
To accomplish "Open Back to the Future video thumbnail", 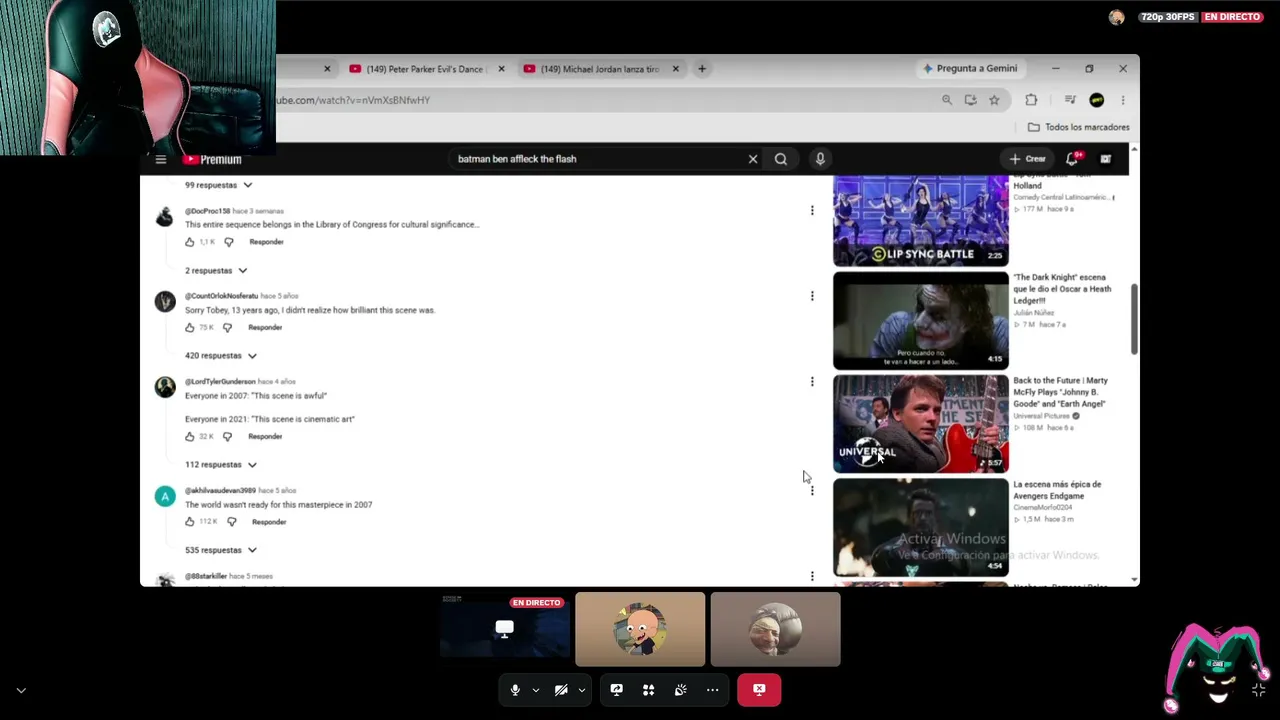I will click(921, 424).
